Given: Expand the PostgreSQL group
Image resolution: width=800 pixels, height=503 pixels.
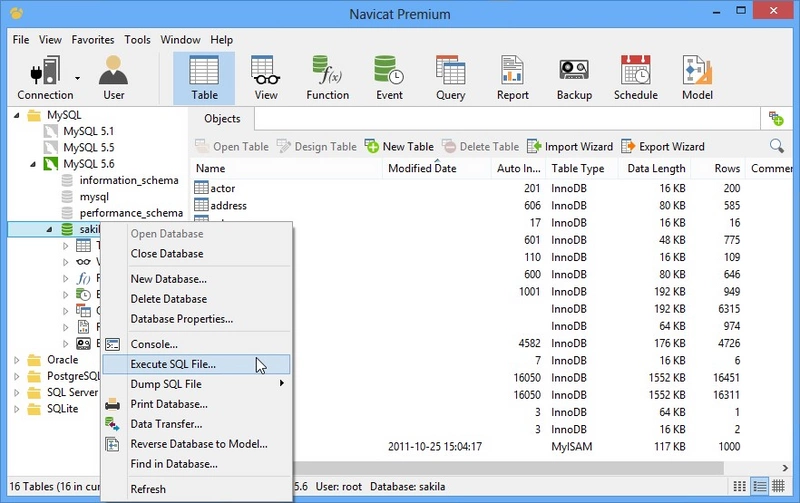Looking at the screenshot, I should 16,376.
